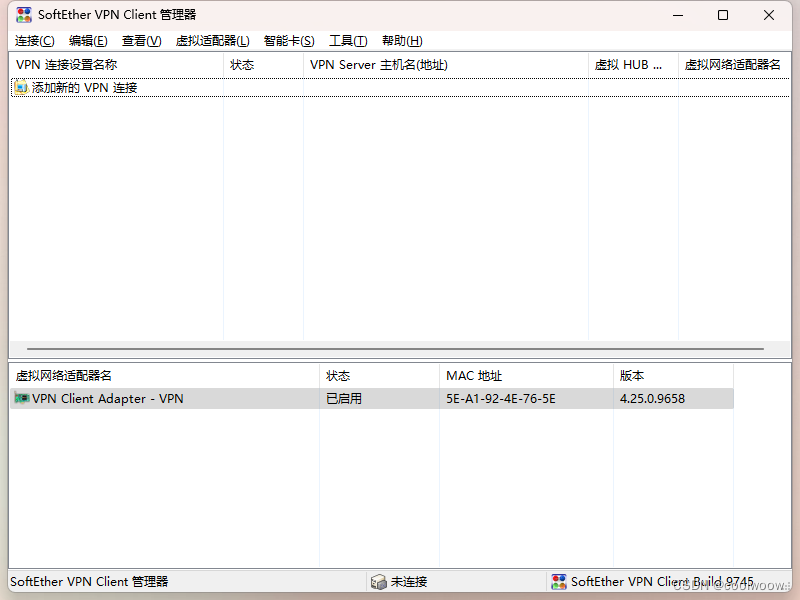
Task: Minimize the SoftEther VPN Client window
Action: tap(678, 15)
